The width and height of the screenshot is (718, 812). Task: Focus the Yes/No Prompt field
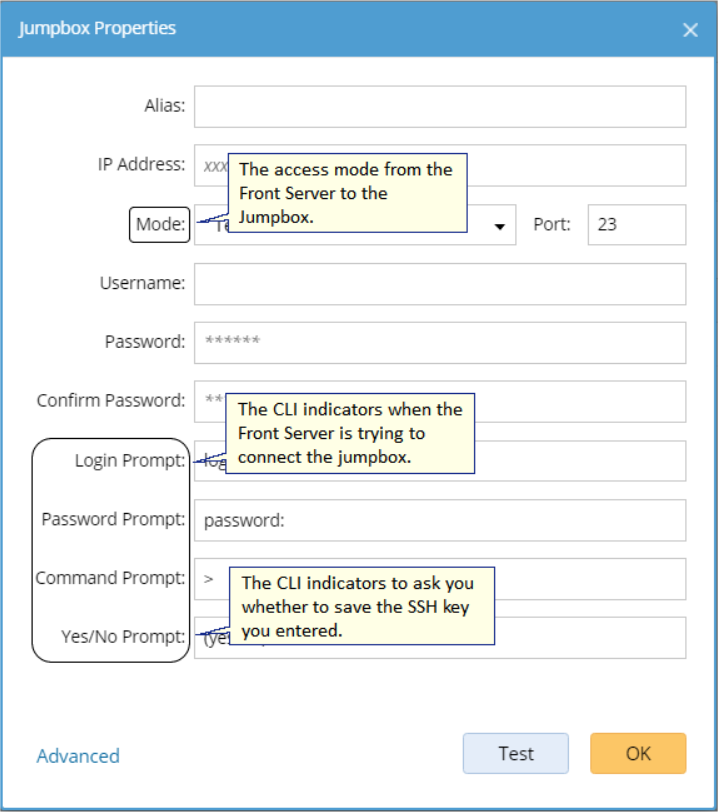[590, 638]
